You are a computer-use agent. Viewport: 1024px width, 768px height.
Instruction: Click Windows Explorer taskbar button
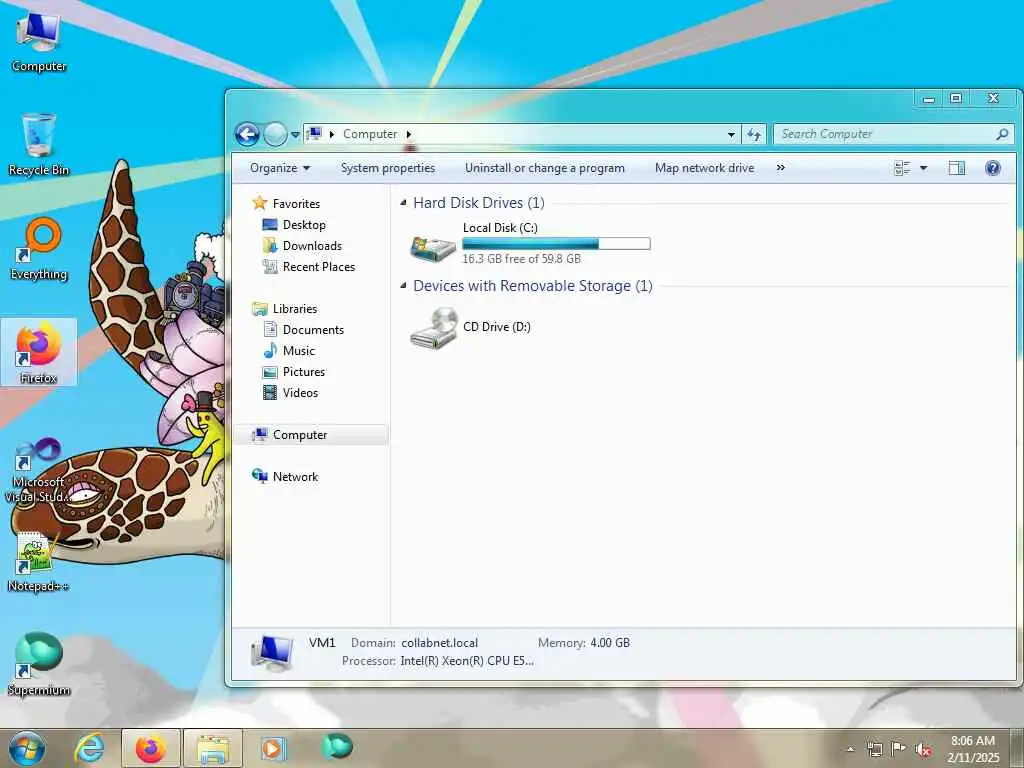[x=213, y=748]
